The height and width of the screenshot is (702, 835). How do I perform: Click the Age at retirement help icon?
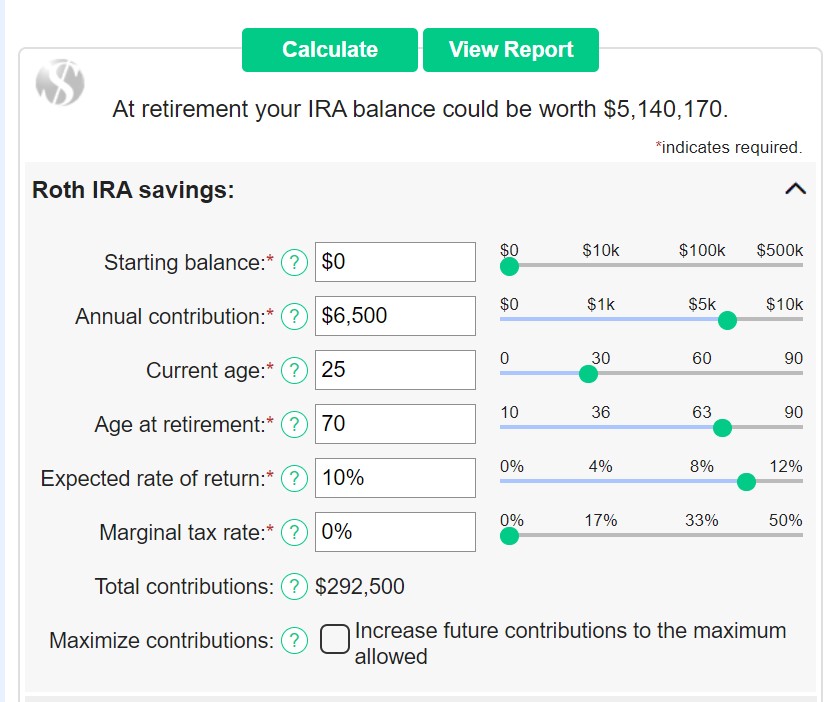pos(293,424)
